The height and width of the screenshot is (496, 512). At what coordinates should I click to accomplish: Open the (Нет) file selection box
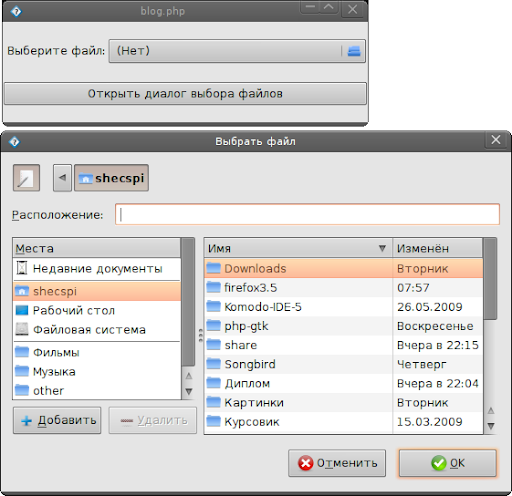[237, 51]
